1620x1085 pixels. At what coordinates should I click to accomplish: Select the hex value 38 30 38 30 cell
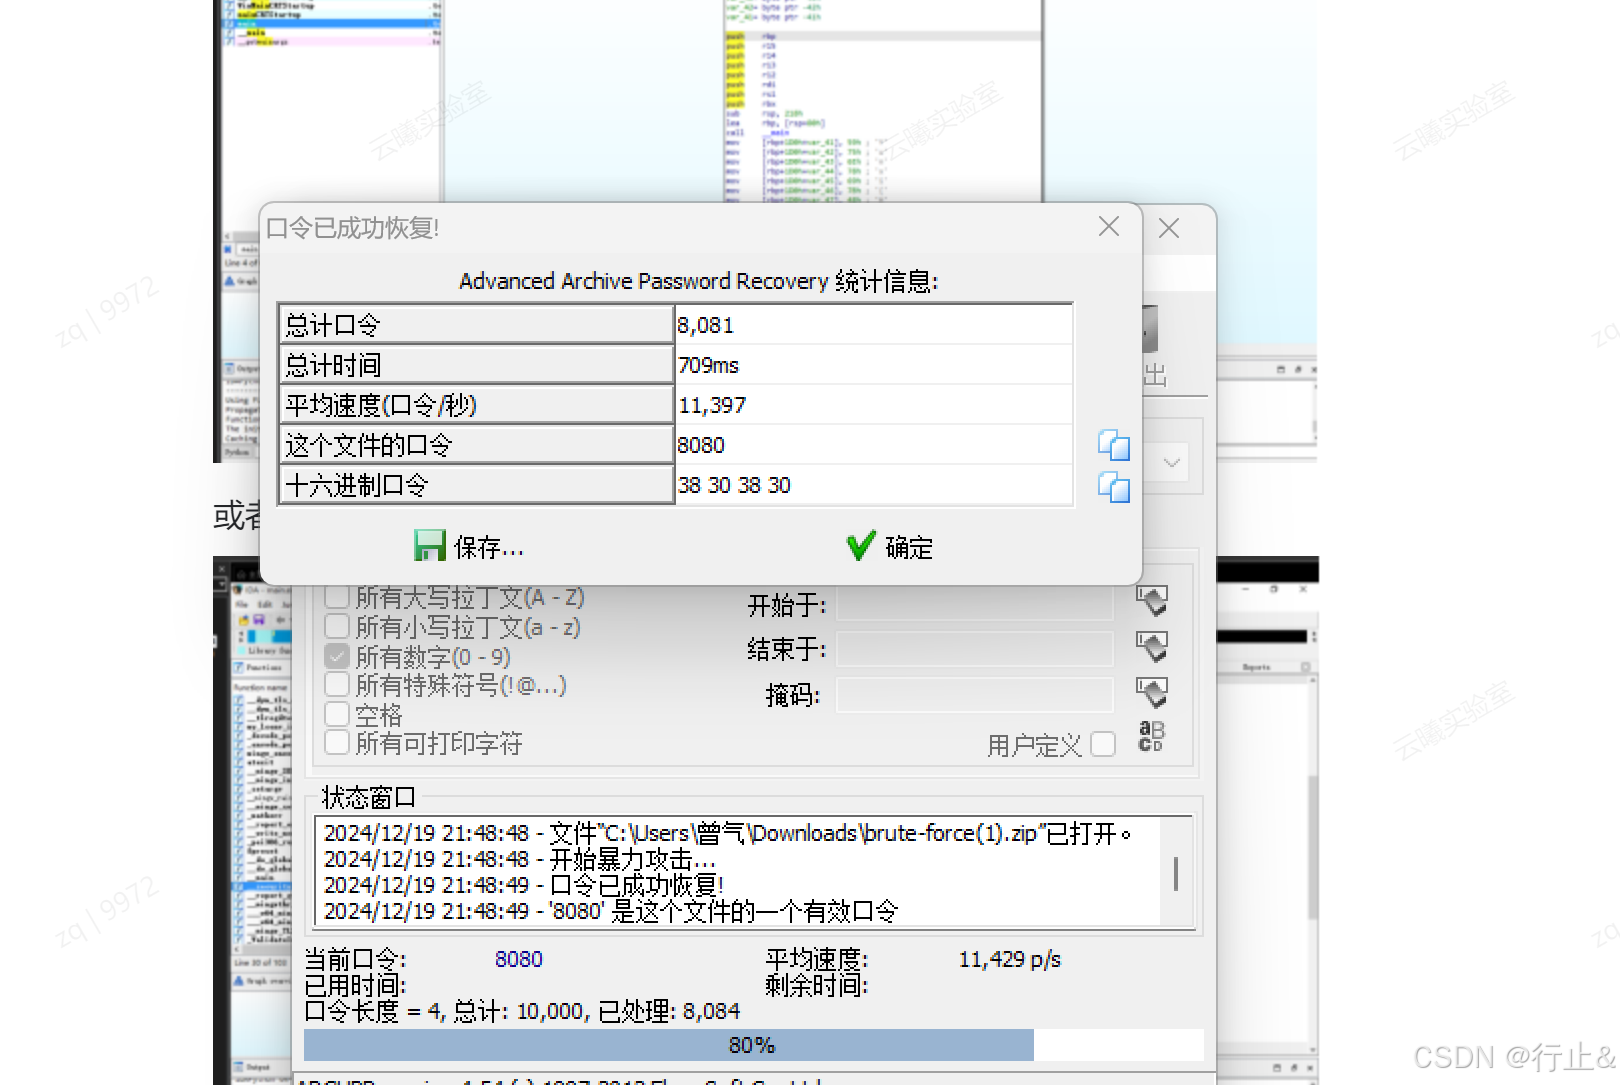(874, 485)
